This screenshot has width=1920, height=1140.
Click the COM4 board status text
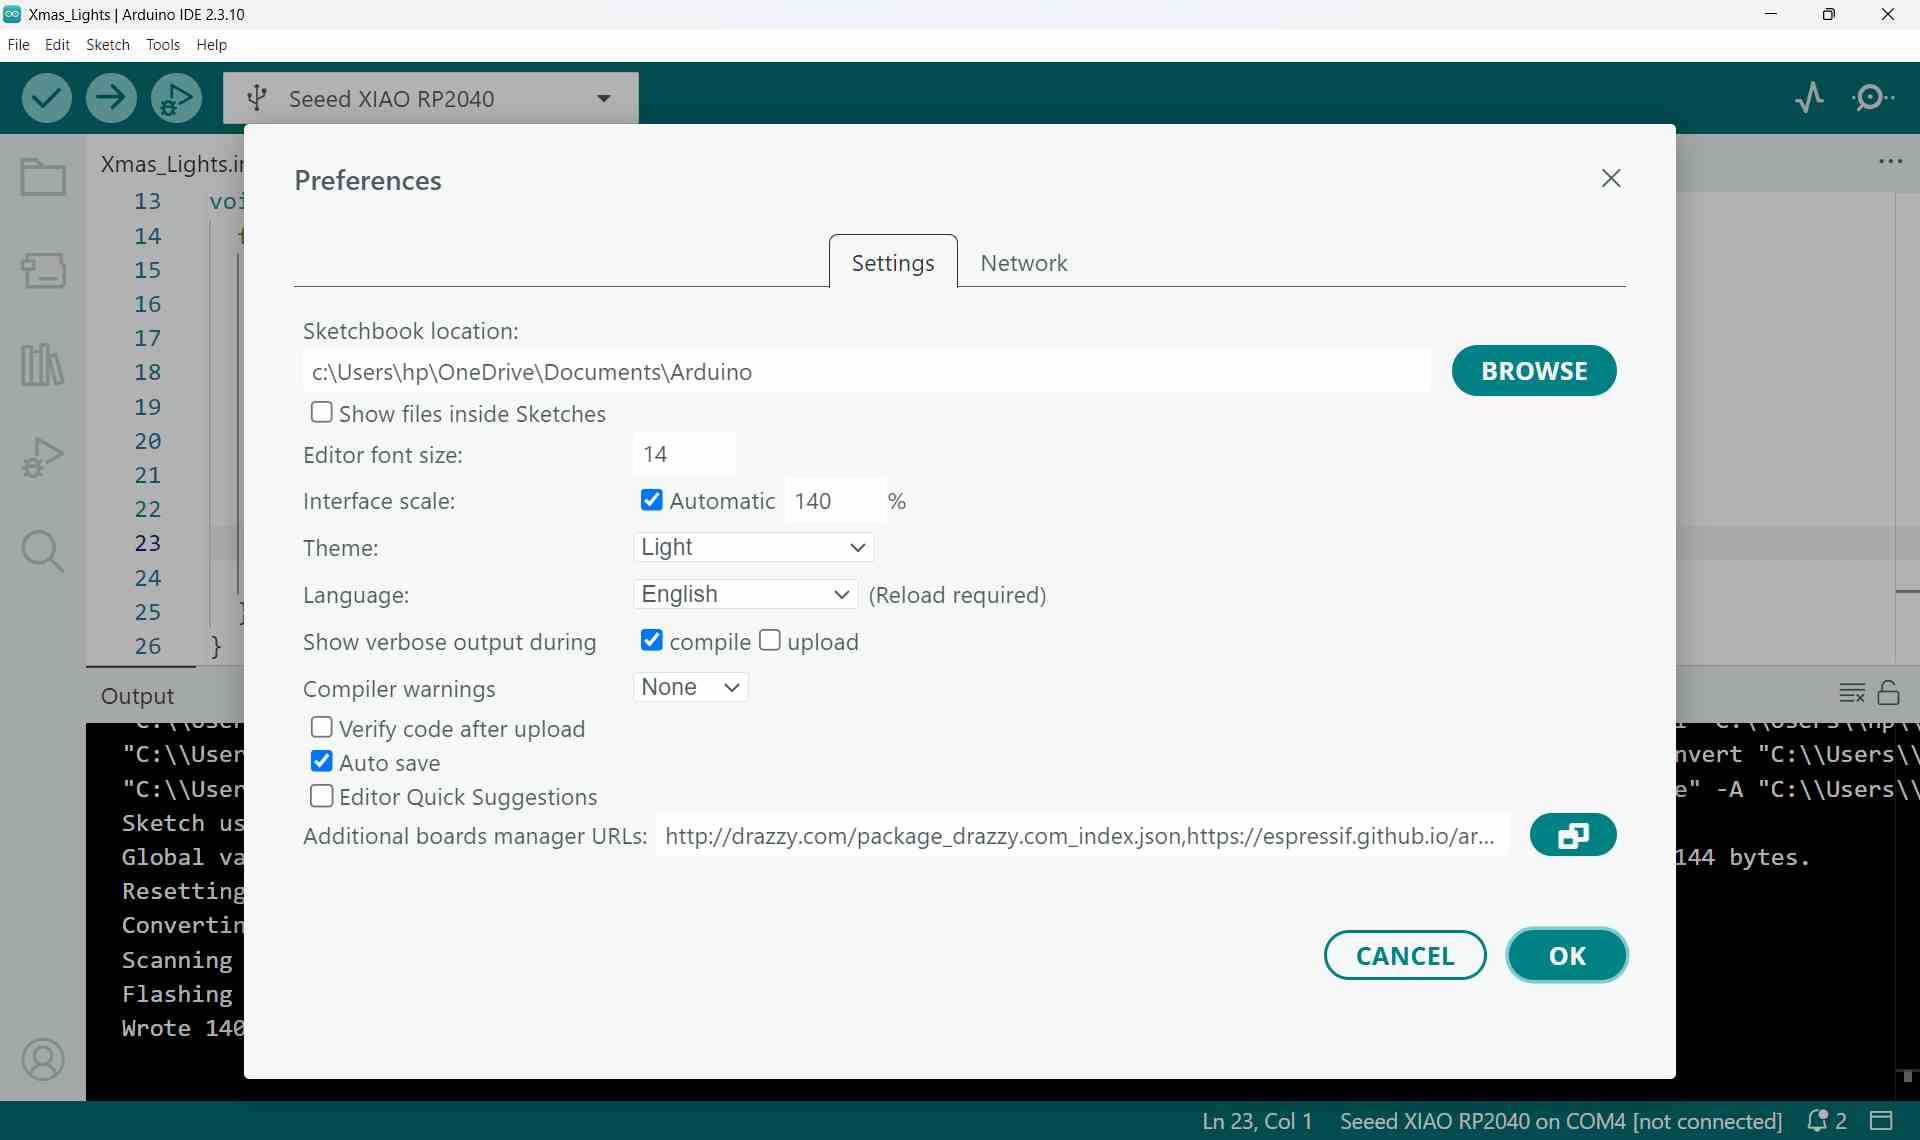tap(1560, 1121)
